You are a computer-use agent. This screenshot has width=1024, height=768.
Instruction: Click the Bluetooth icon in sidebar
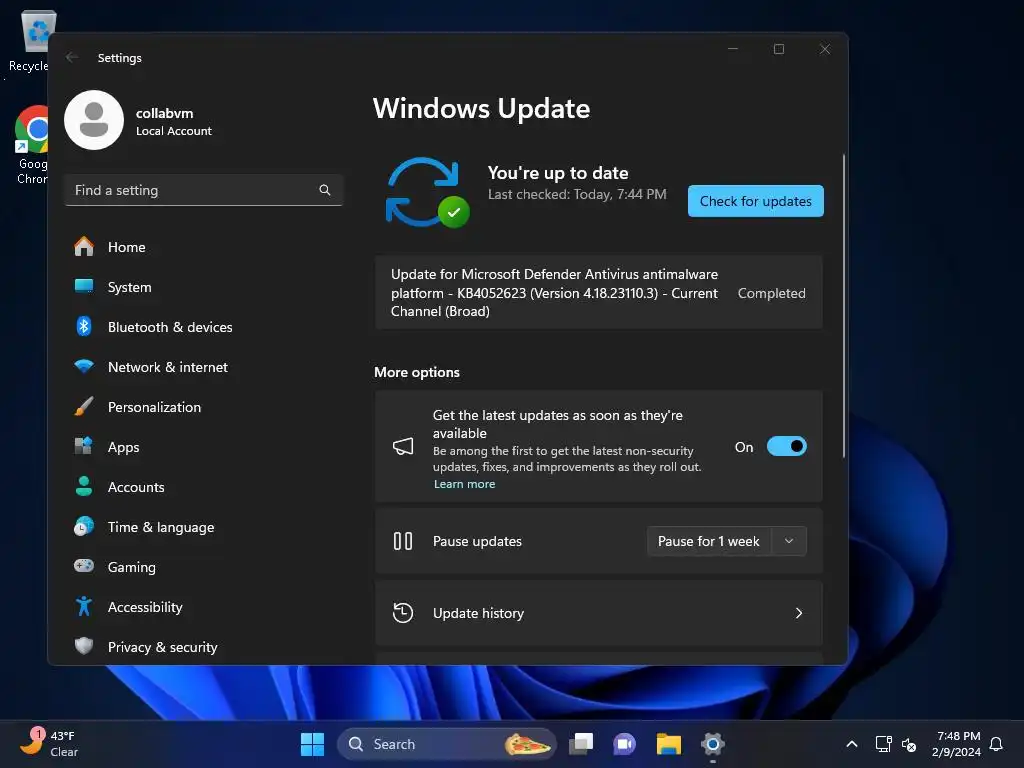coord(84,327)
